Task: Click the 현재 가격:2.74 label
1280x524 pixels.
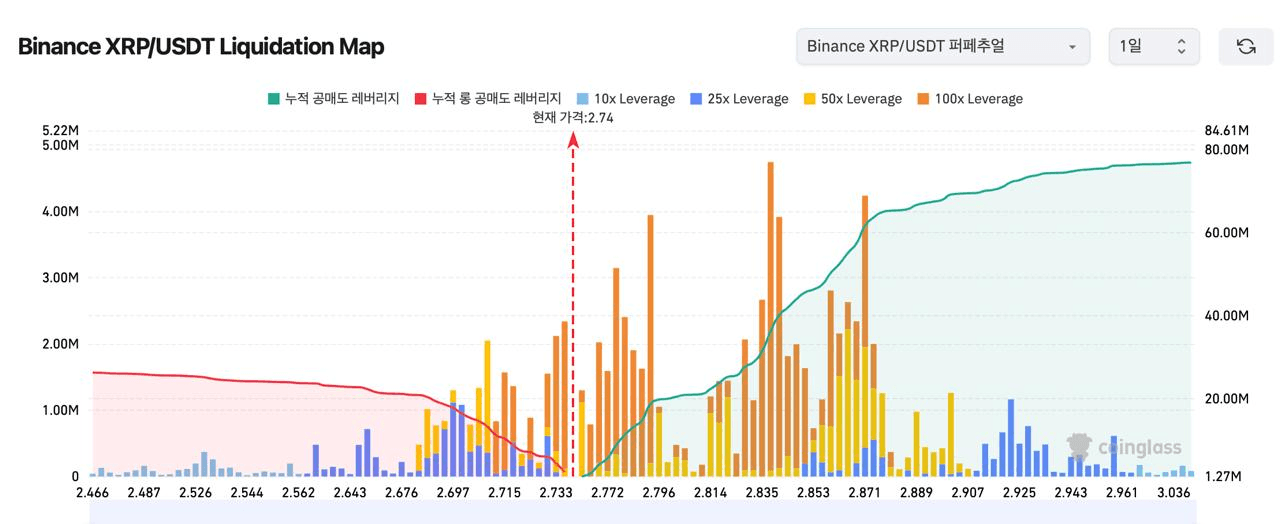Action: pos(573,117)
